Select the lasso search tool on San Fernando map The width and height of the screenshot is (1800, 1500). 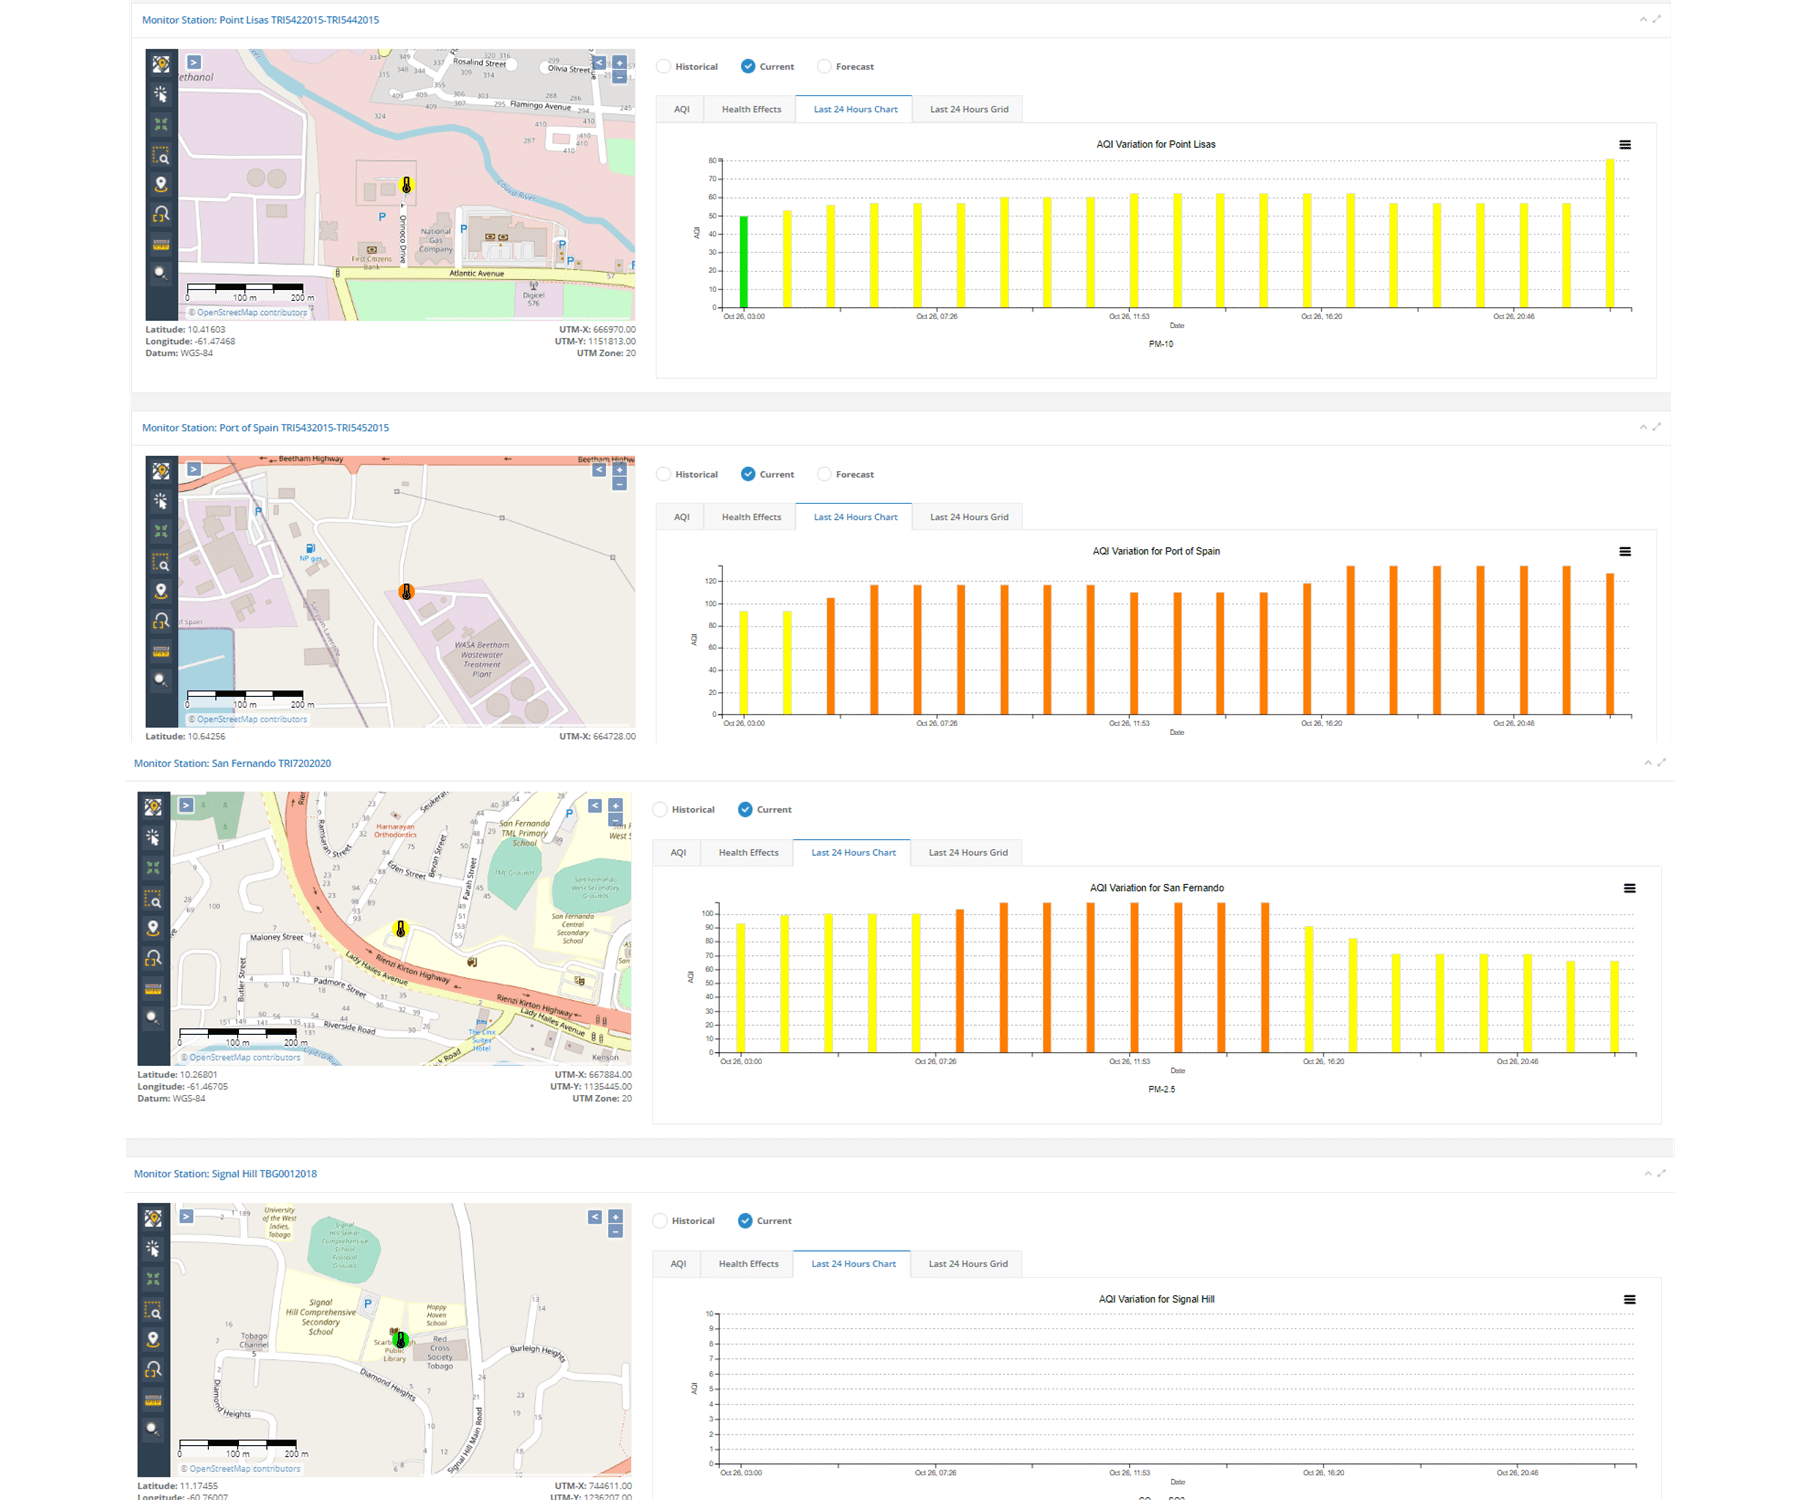tap(153, 958)
